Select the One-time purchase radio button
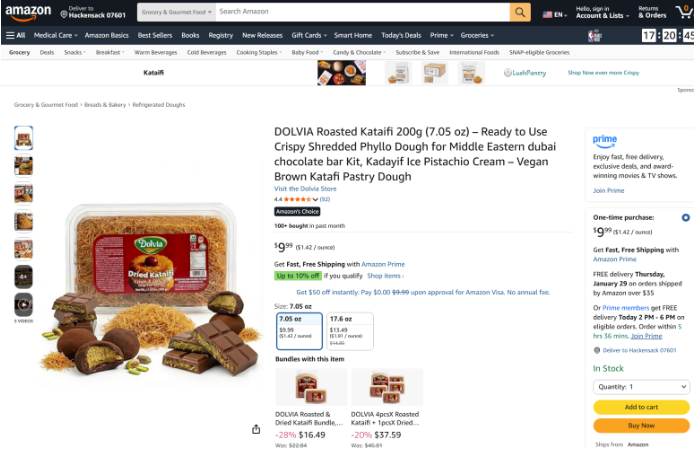Image resolution: width=695 pixels, height=456 pixels. coord(686,218)
